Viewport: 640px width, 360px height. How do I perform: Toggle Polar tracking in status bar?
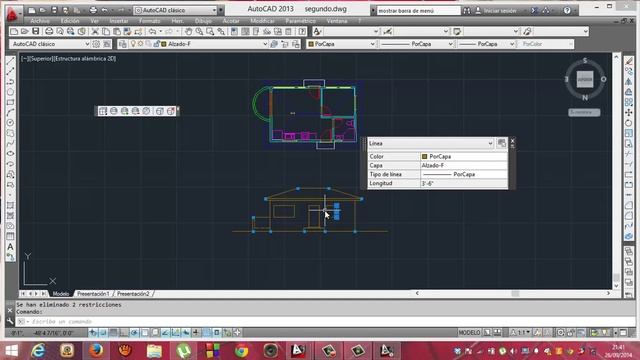click(134, 333)
